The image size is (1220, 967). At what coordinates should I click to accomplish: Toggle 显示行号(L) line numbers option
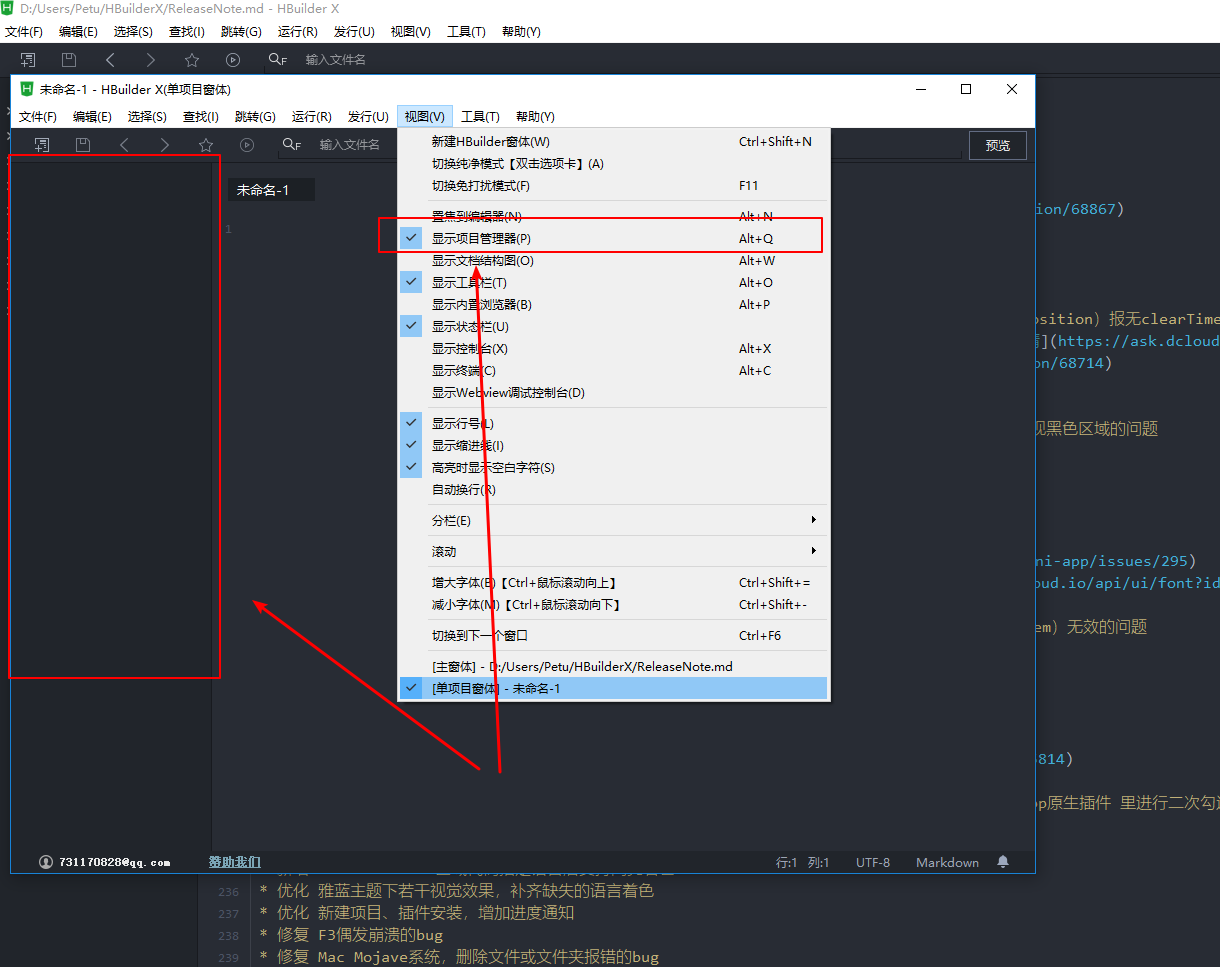[613, 424]
